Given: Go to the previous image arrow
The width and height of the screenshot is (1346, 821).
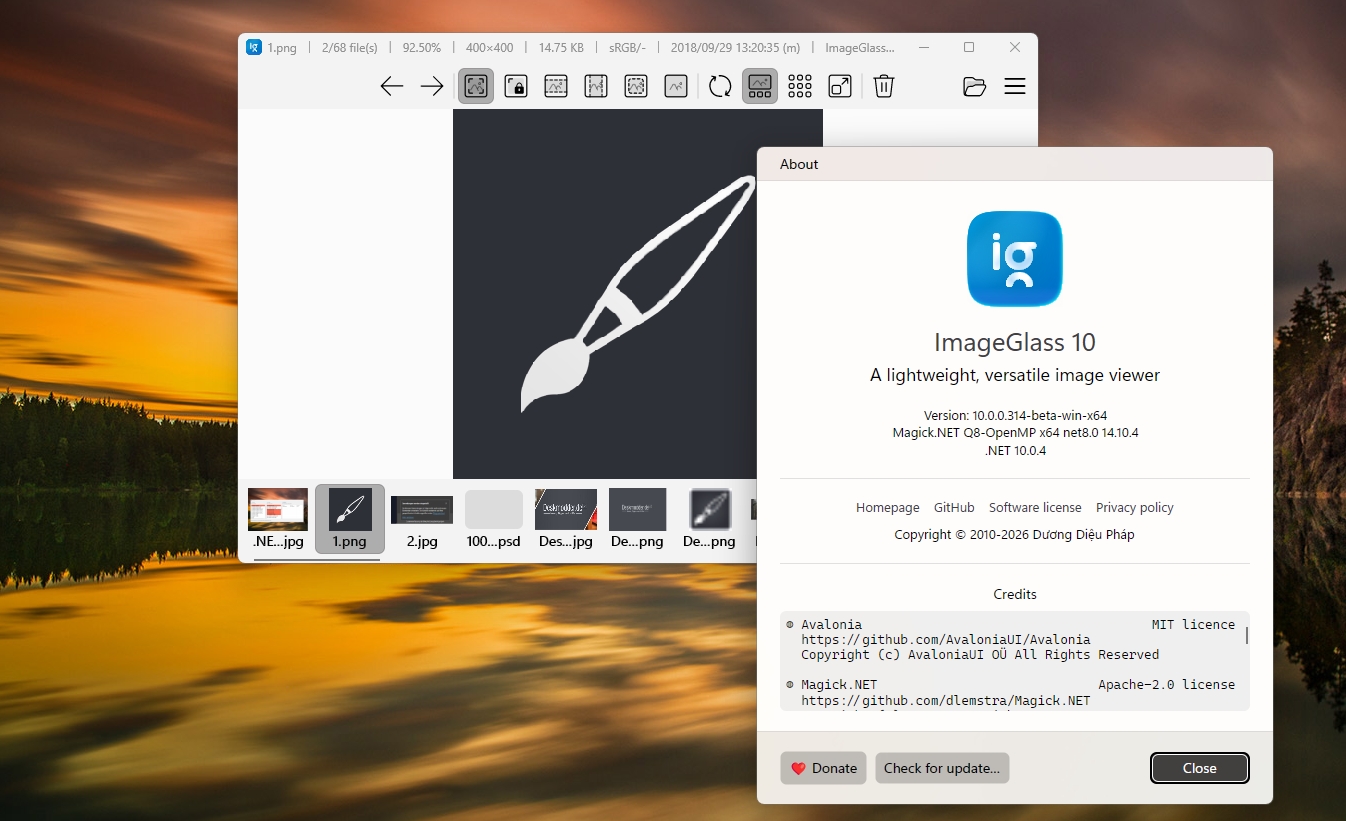Looking at the screenshot, I should pyautogui.click(x=391, y=87).
